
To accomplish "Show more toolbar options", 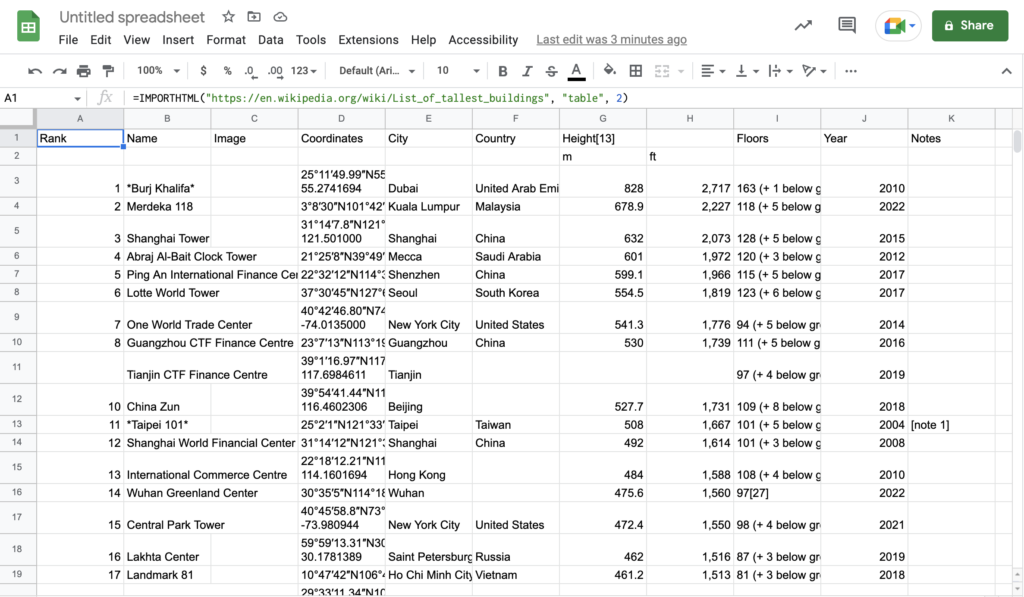I will (x=850, y=71).
